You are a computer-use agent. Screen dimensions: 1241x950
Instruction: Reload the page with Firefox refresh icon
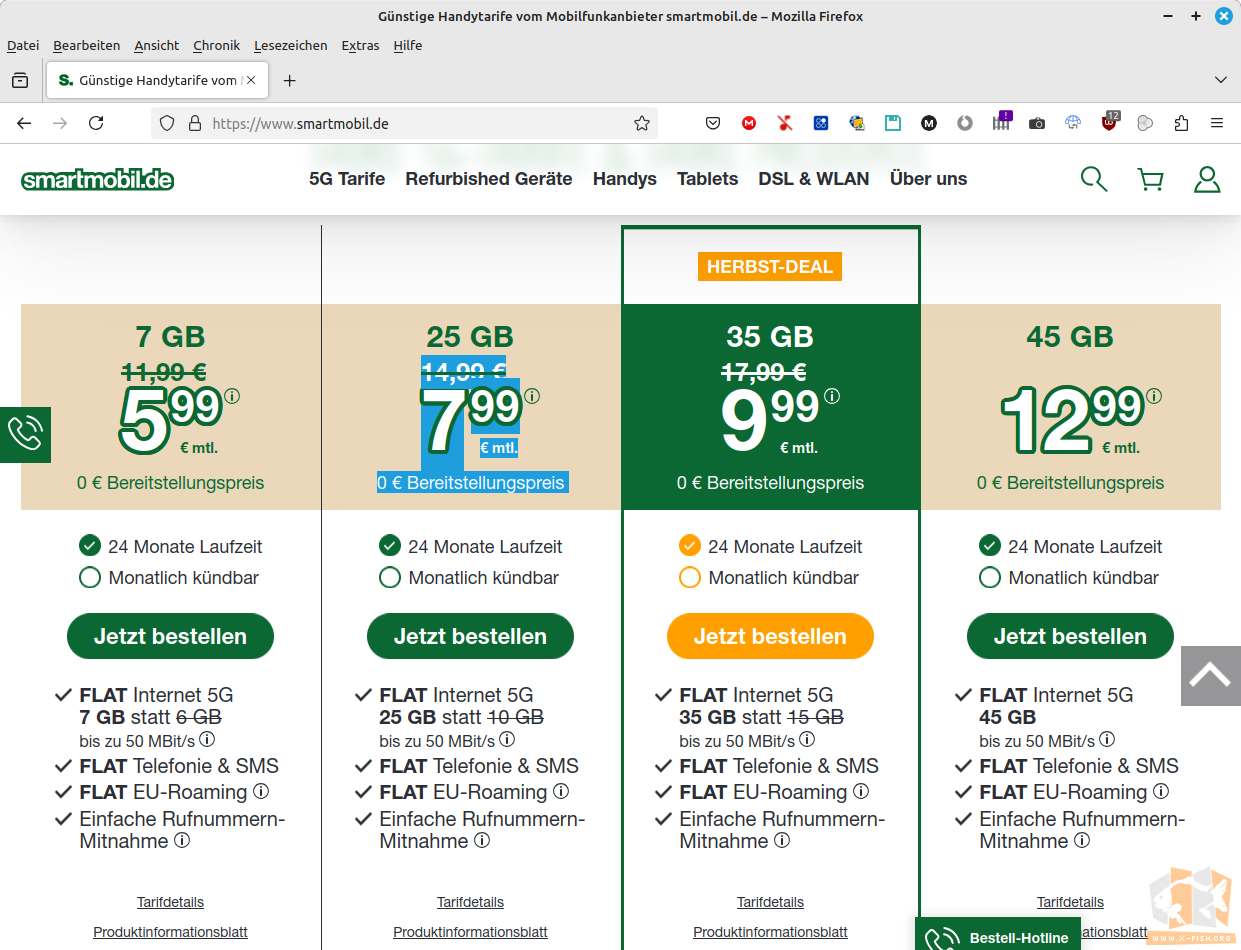(x=96, y=123)
